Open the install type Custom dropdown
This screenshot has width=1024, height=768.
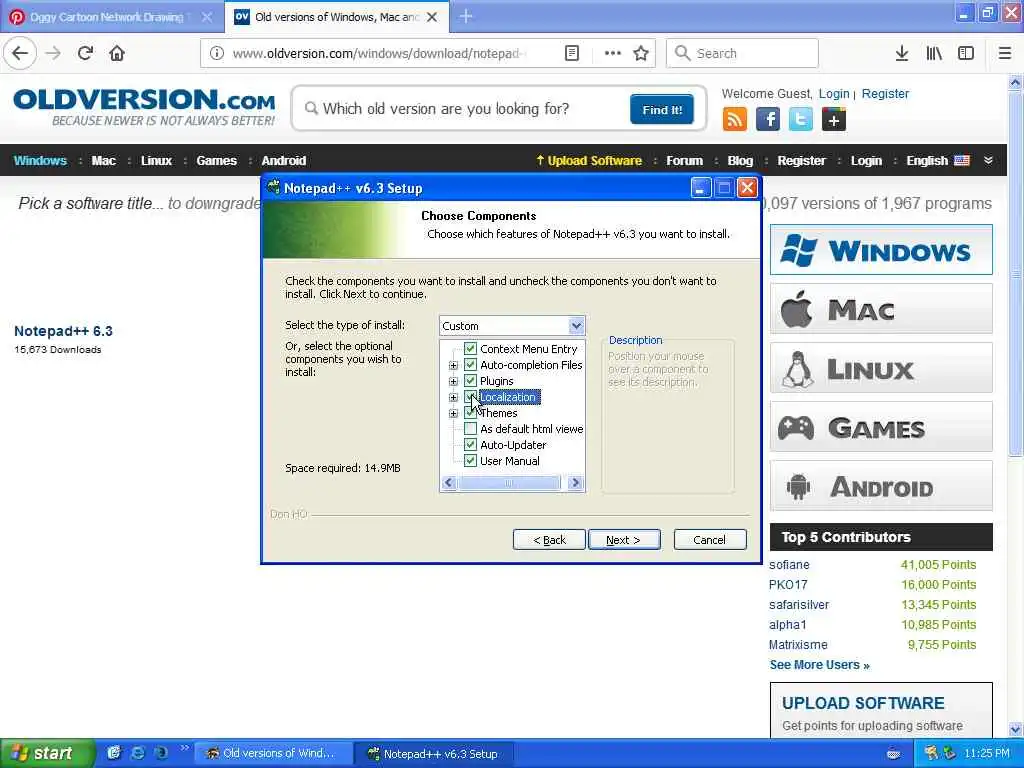[512, 325]
